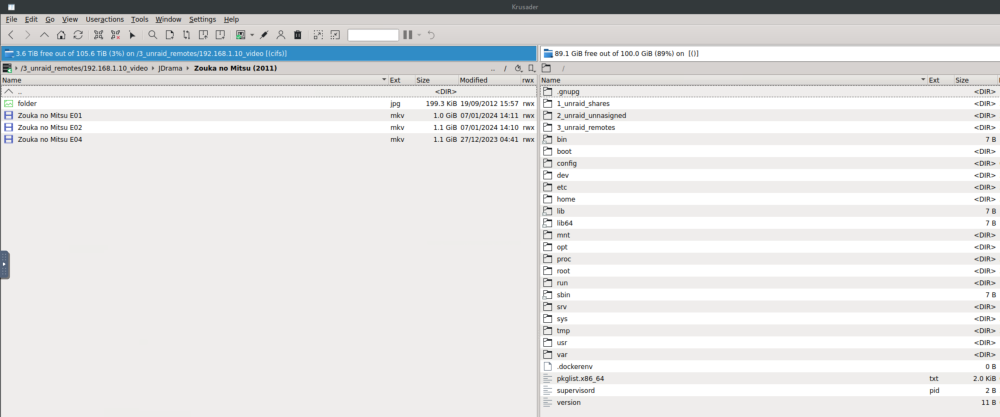
Task: Select the pkglist.x86_64 file
Action: [770, 378]
